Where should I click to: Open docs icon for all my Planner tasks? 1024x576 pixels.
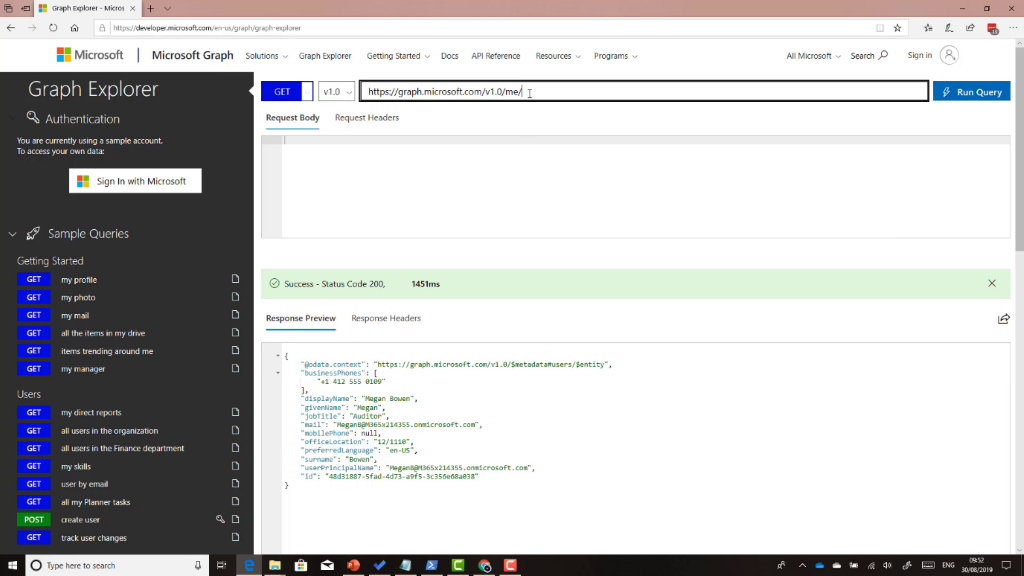coord(235,502)
